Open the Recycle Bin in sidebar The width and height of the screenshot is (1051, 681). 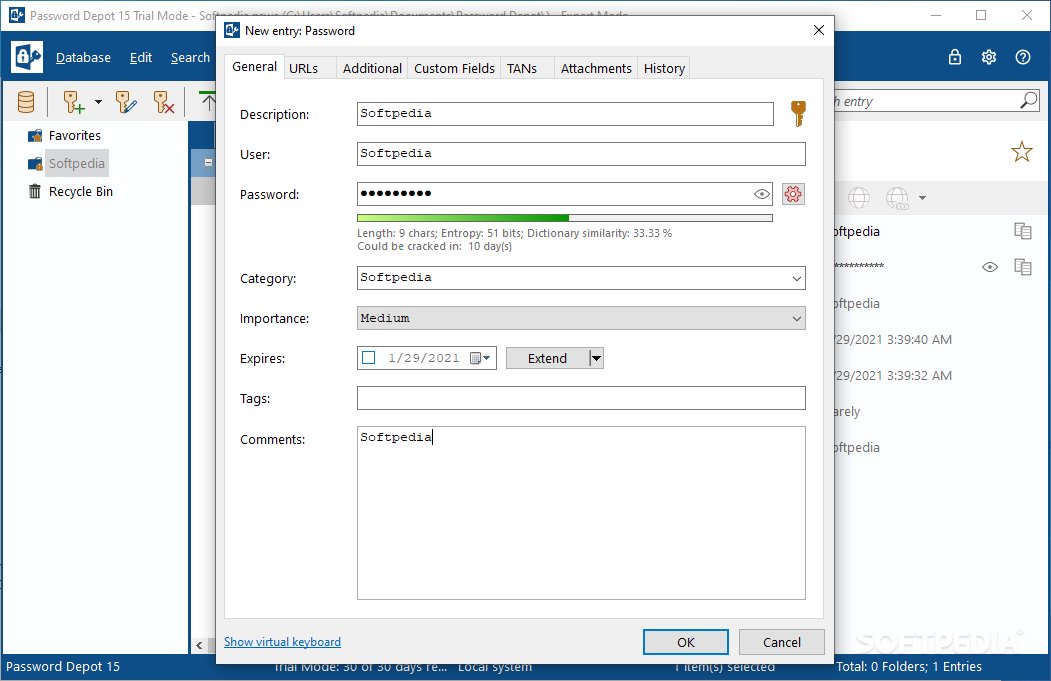click(80, 192)
